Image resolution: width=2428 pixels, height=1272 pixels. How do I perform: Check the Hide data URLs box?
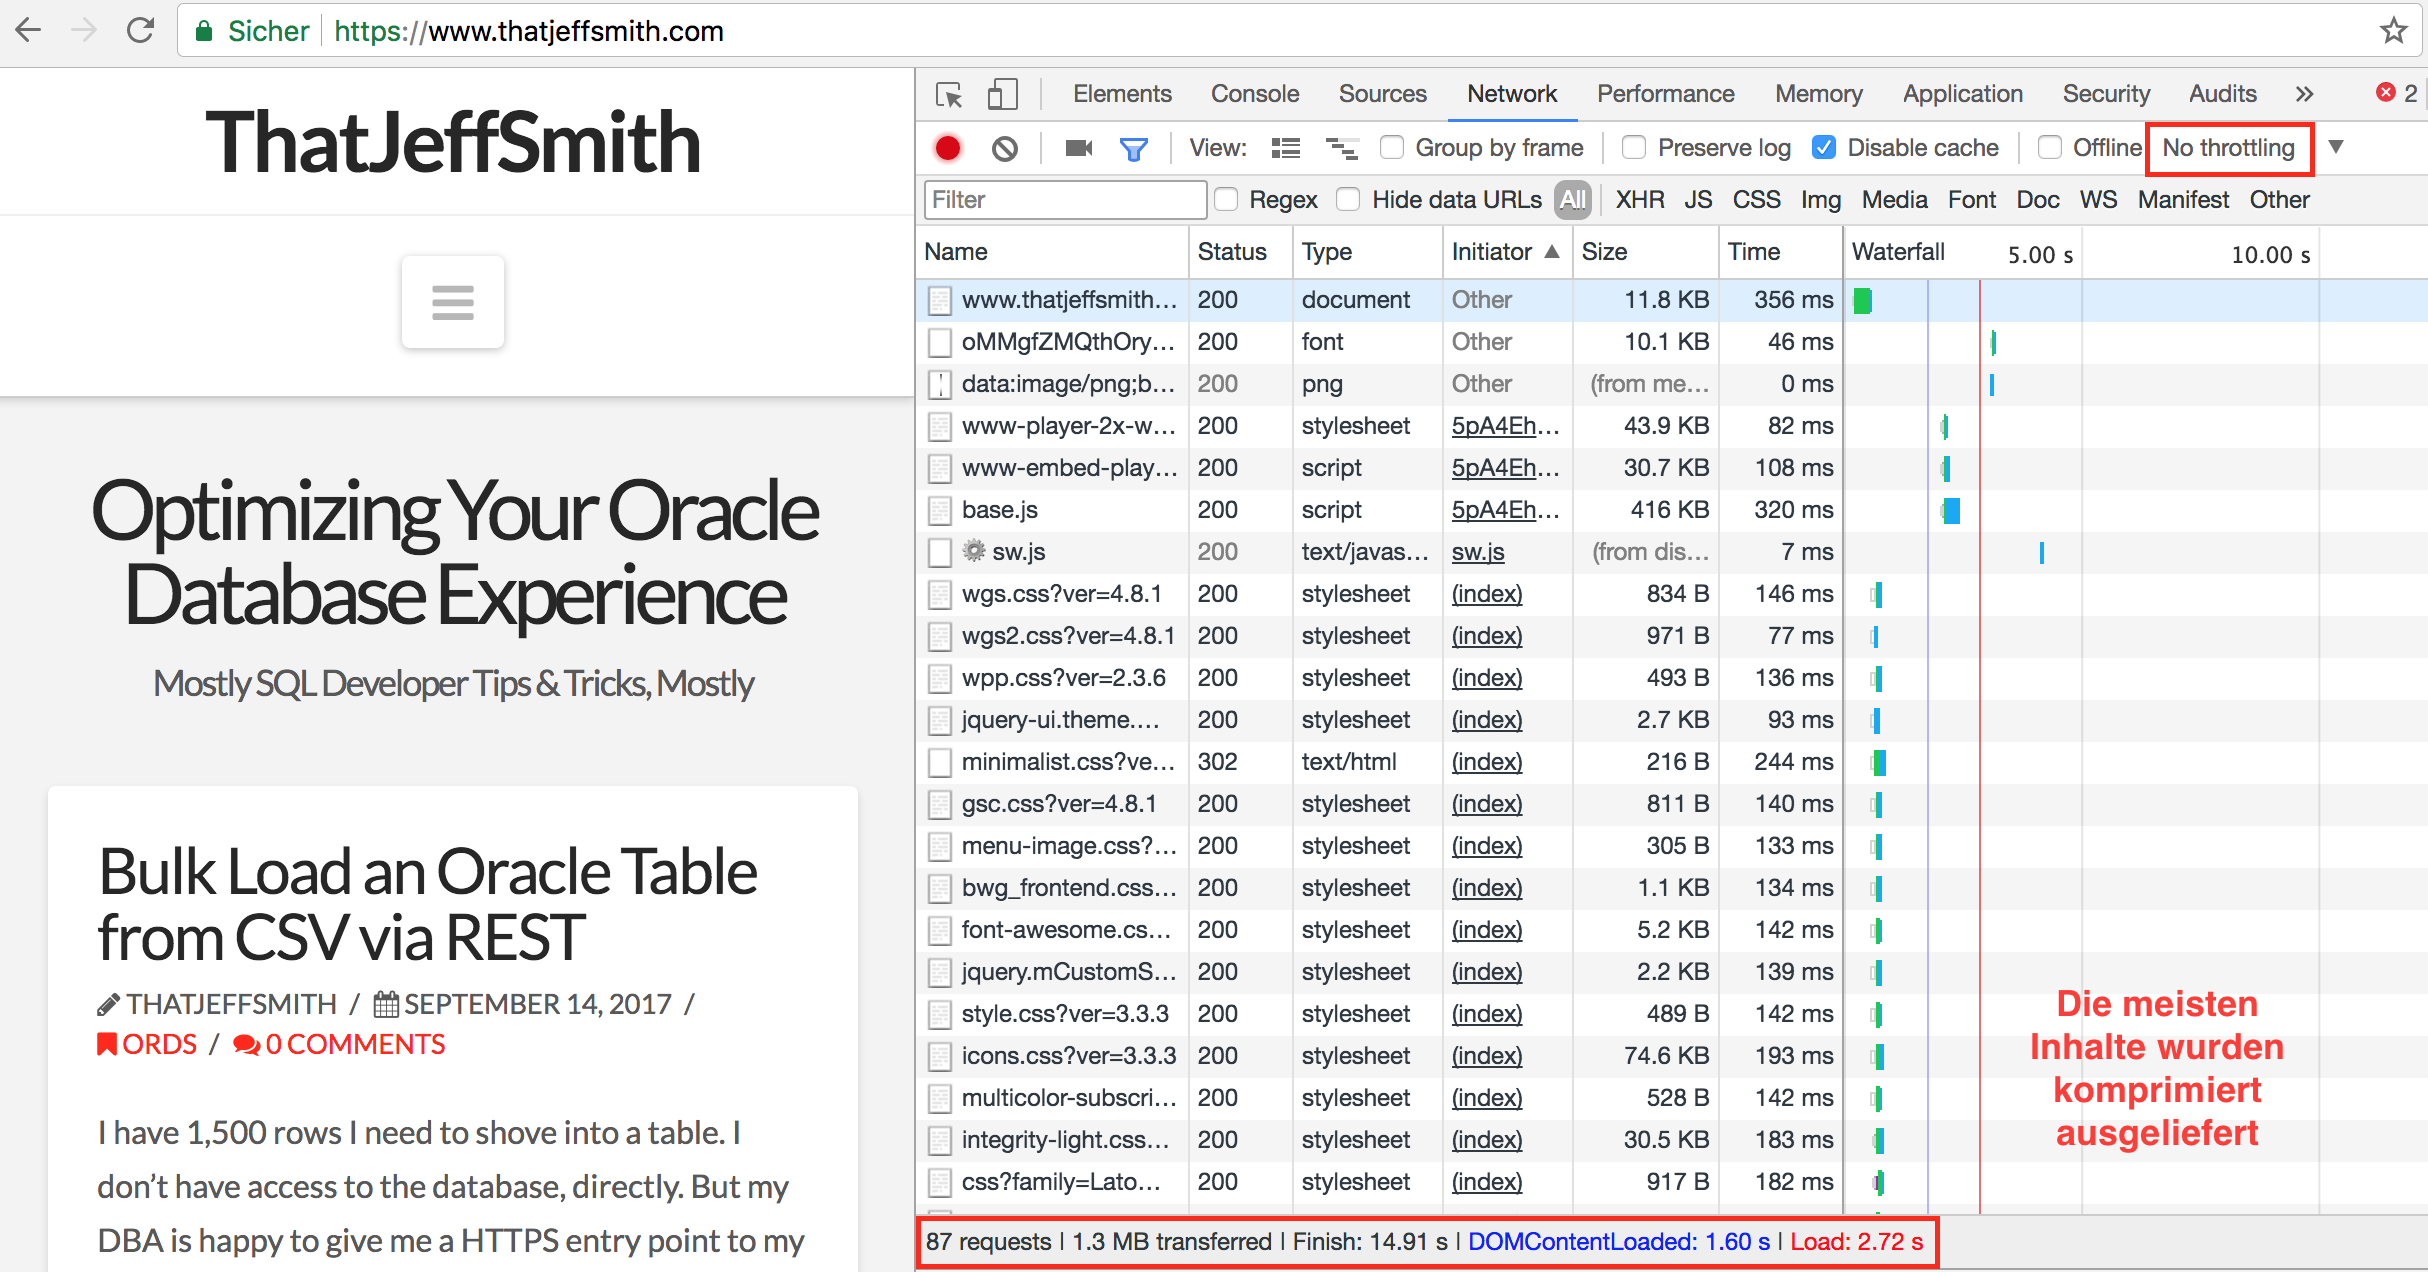tap(1349, 200)
